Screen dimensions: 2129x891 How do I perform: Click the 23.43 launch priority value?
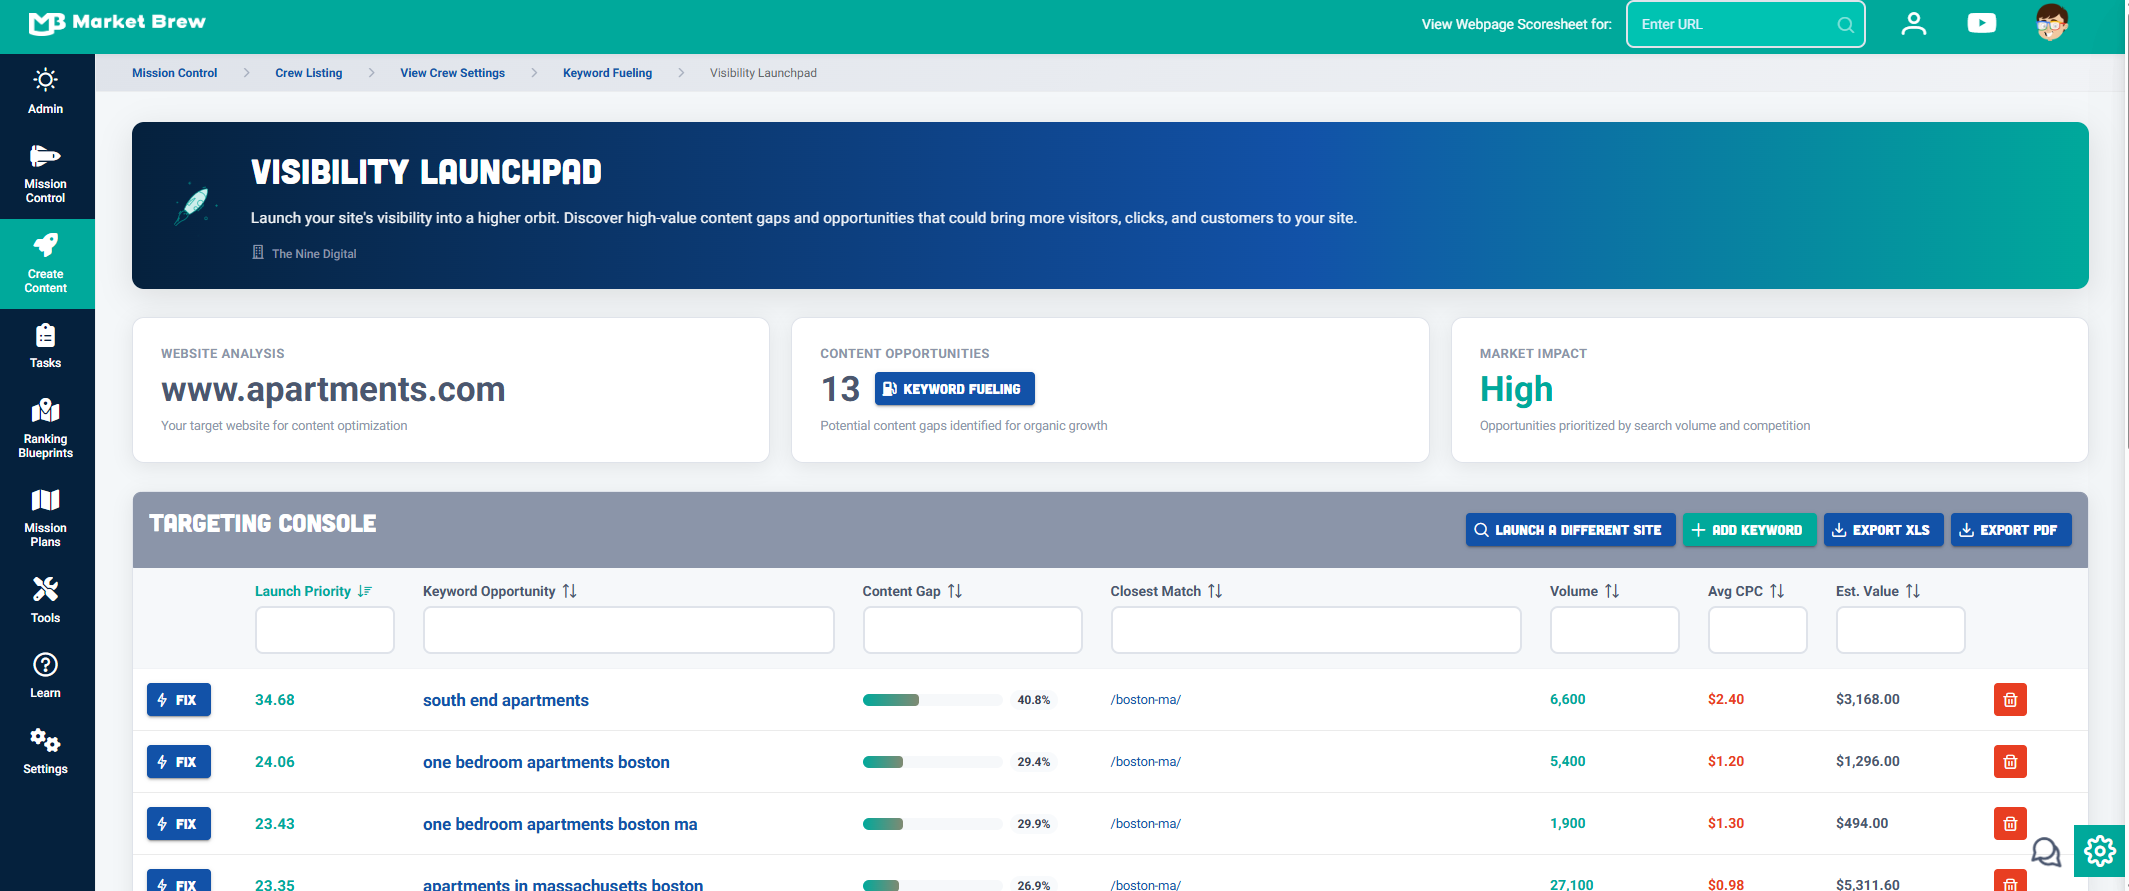(x=275, y=824)
